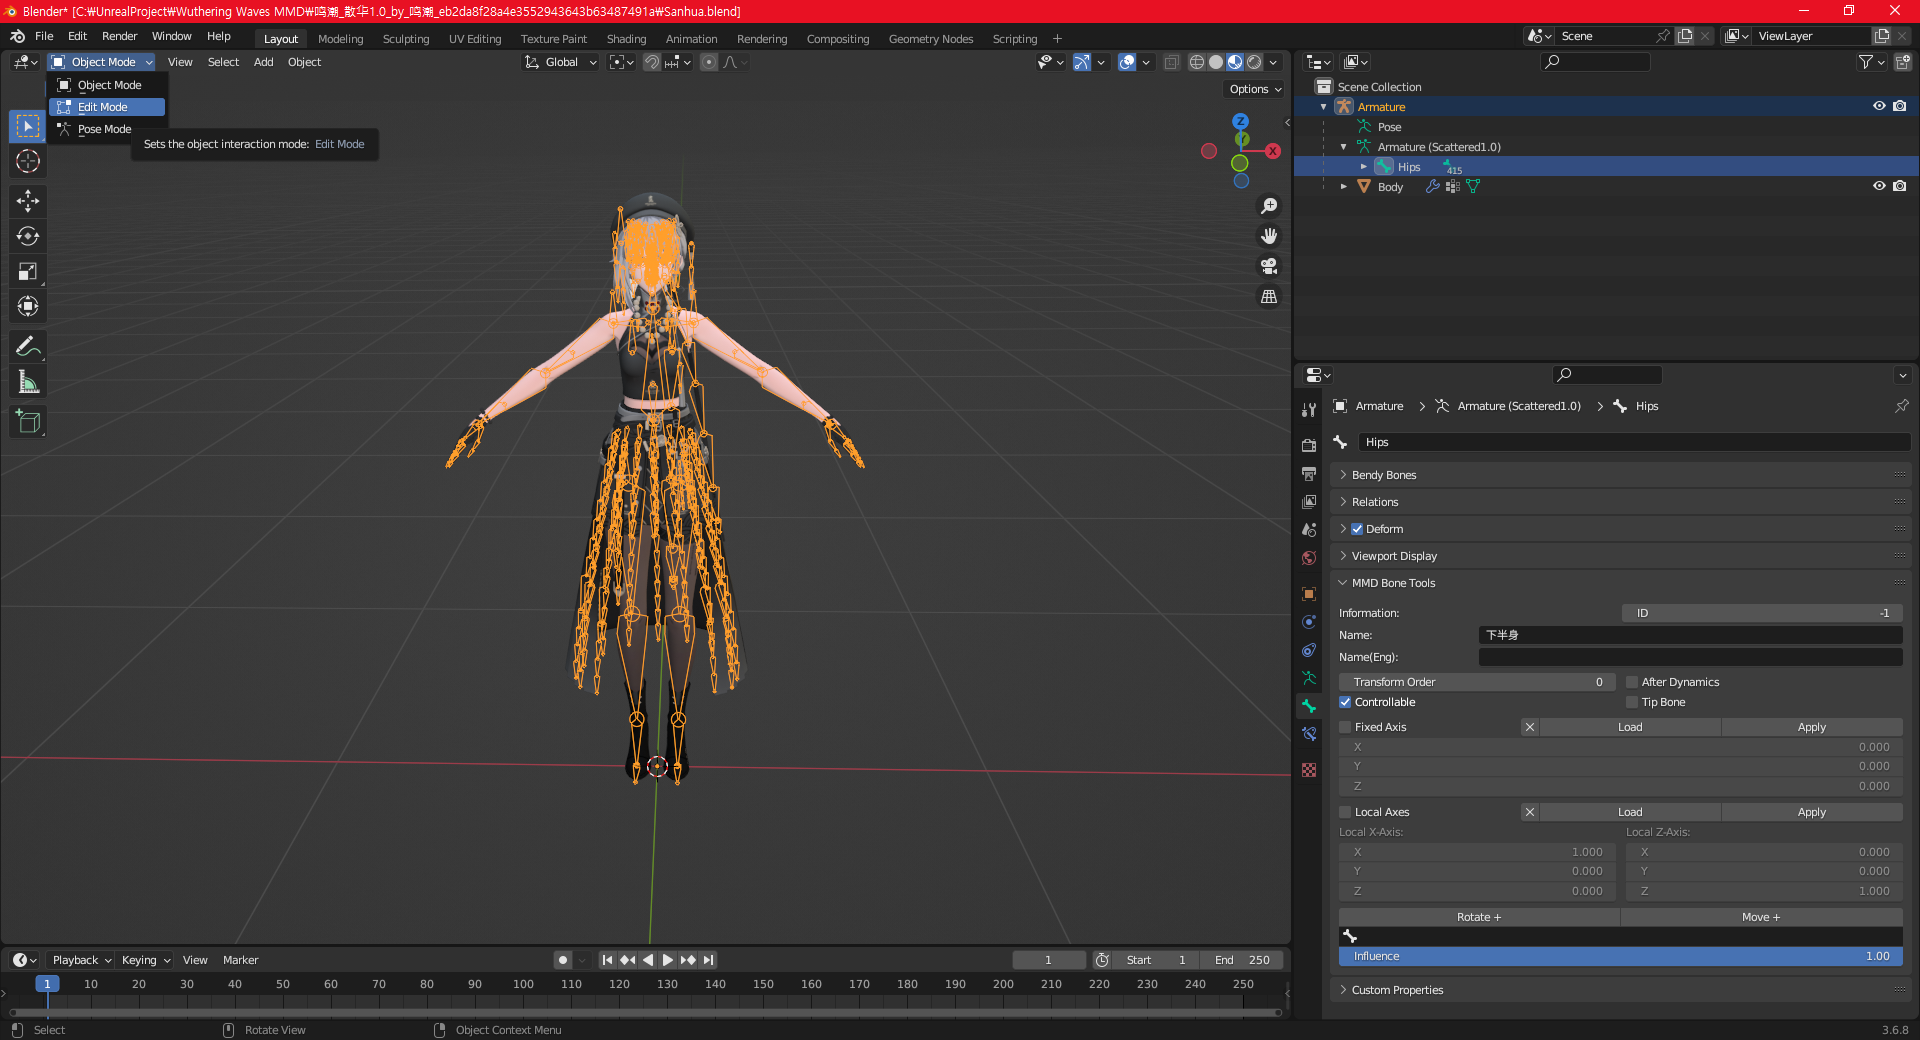Select the Scale tool

click(28, 272)
